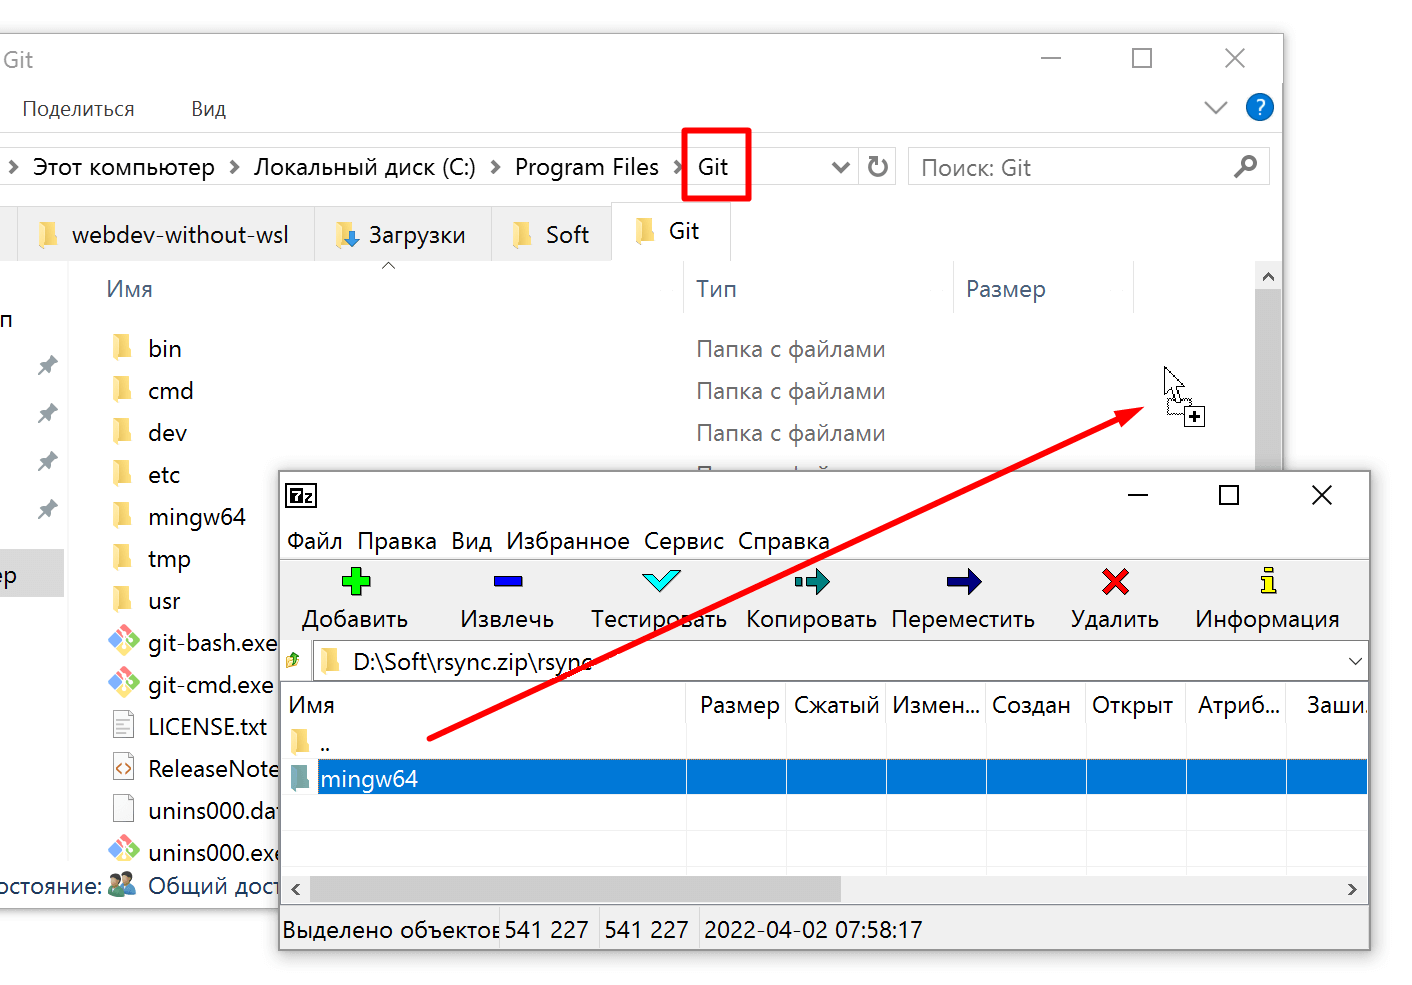Click the ReleaseNotes html file icon
Viewport: 1412px width, 985px height.
click(x=123, y=767)
